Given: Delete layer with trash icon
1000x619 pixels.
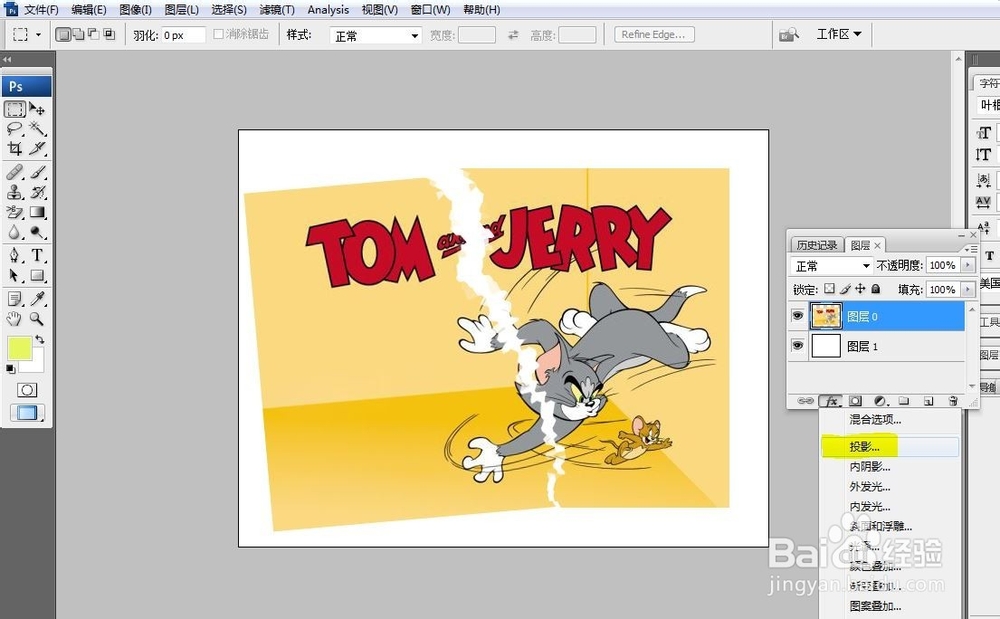Looking at the screenshot, I should (953, 401).
